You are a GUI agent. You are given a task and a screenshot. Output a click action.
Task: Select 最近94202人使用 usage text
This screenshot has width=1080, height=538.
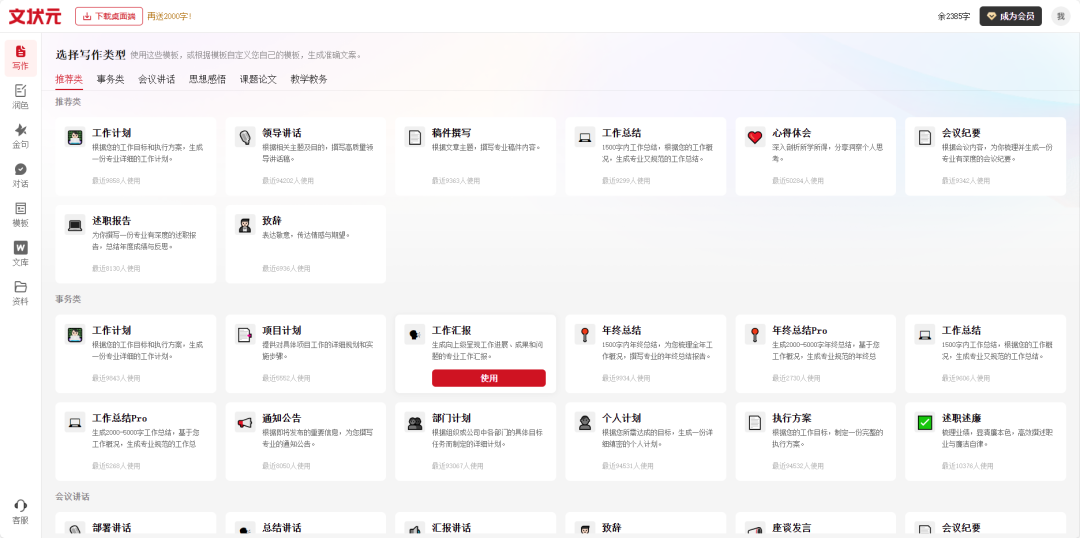click(288, 181)
